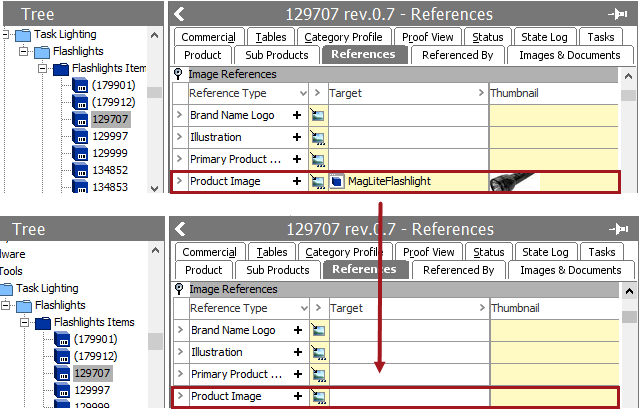
Task: Click Illustration image-link icon in lower window
Action: click(x=319, y=352)
